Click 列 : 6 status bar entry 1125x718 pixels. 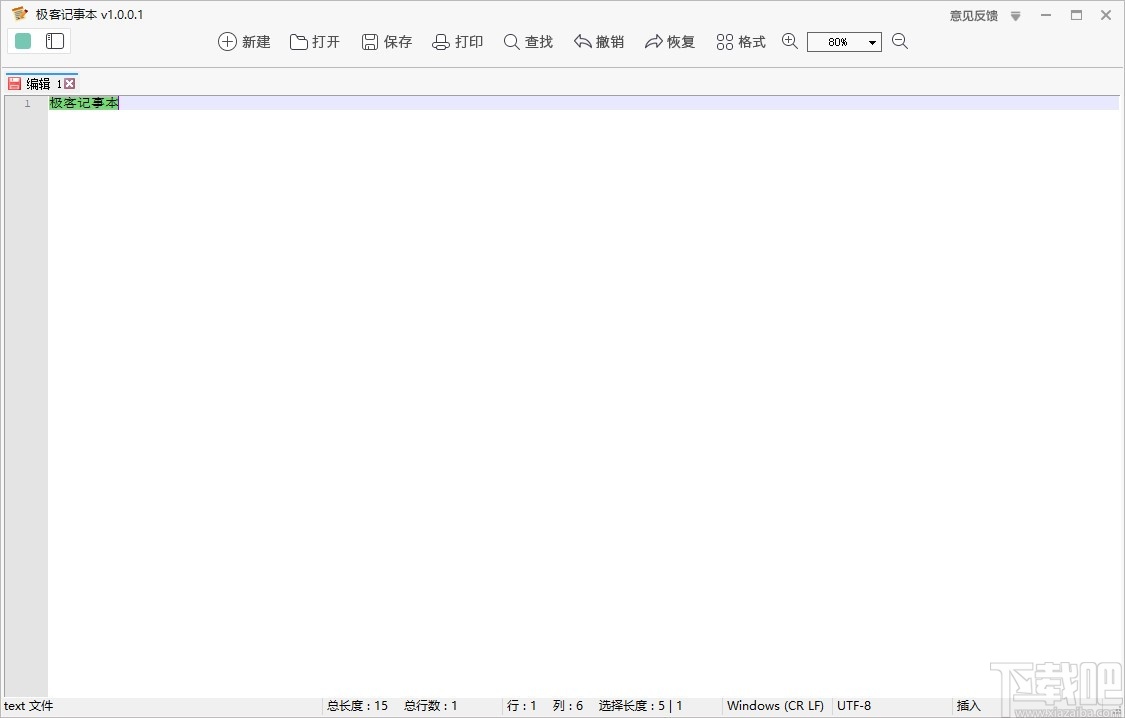568,706
